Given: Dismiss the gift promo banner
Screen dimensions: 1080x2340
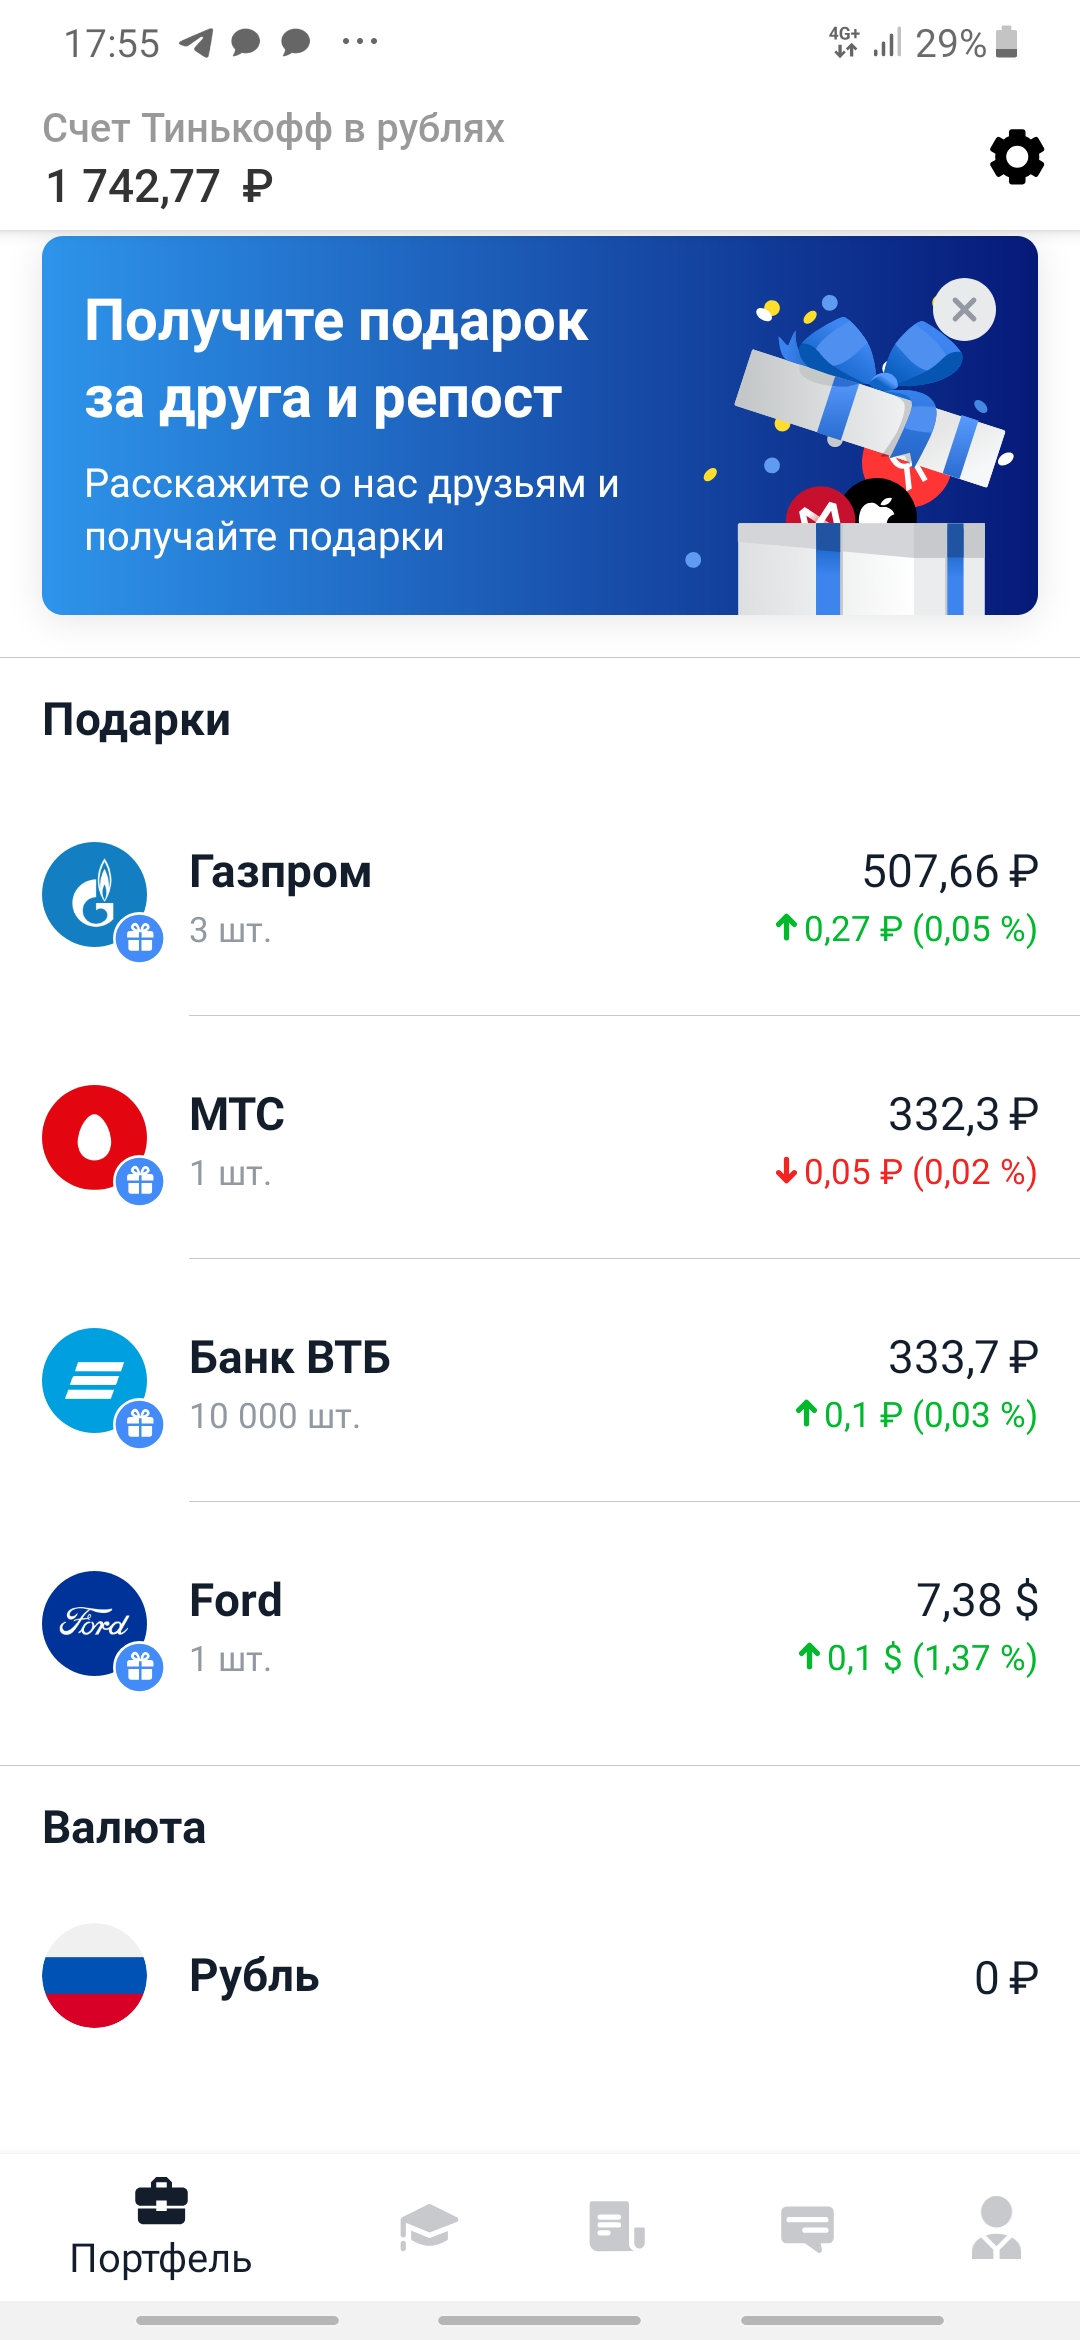Looking at the screenshot, I should click(x=964, y=309).
